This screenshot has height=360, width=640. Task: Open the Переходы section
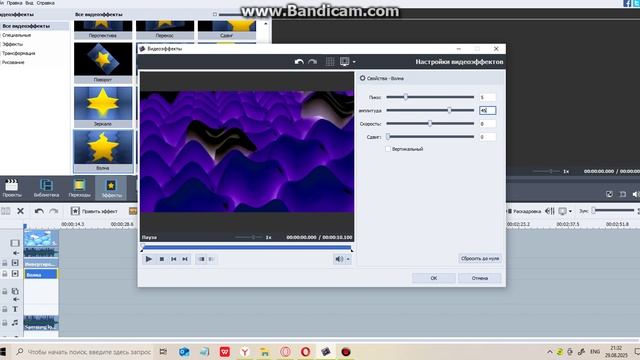(x=79, y=188)
